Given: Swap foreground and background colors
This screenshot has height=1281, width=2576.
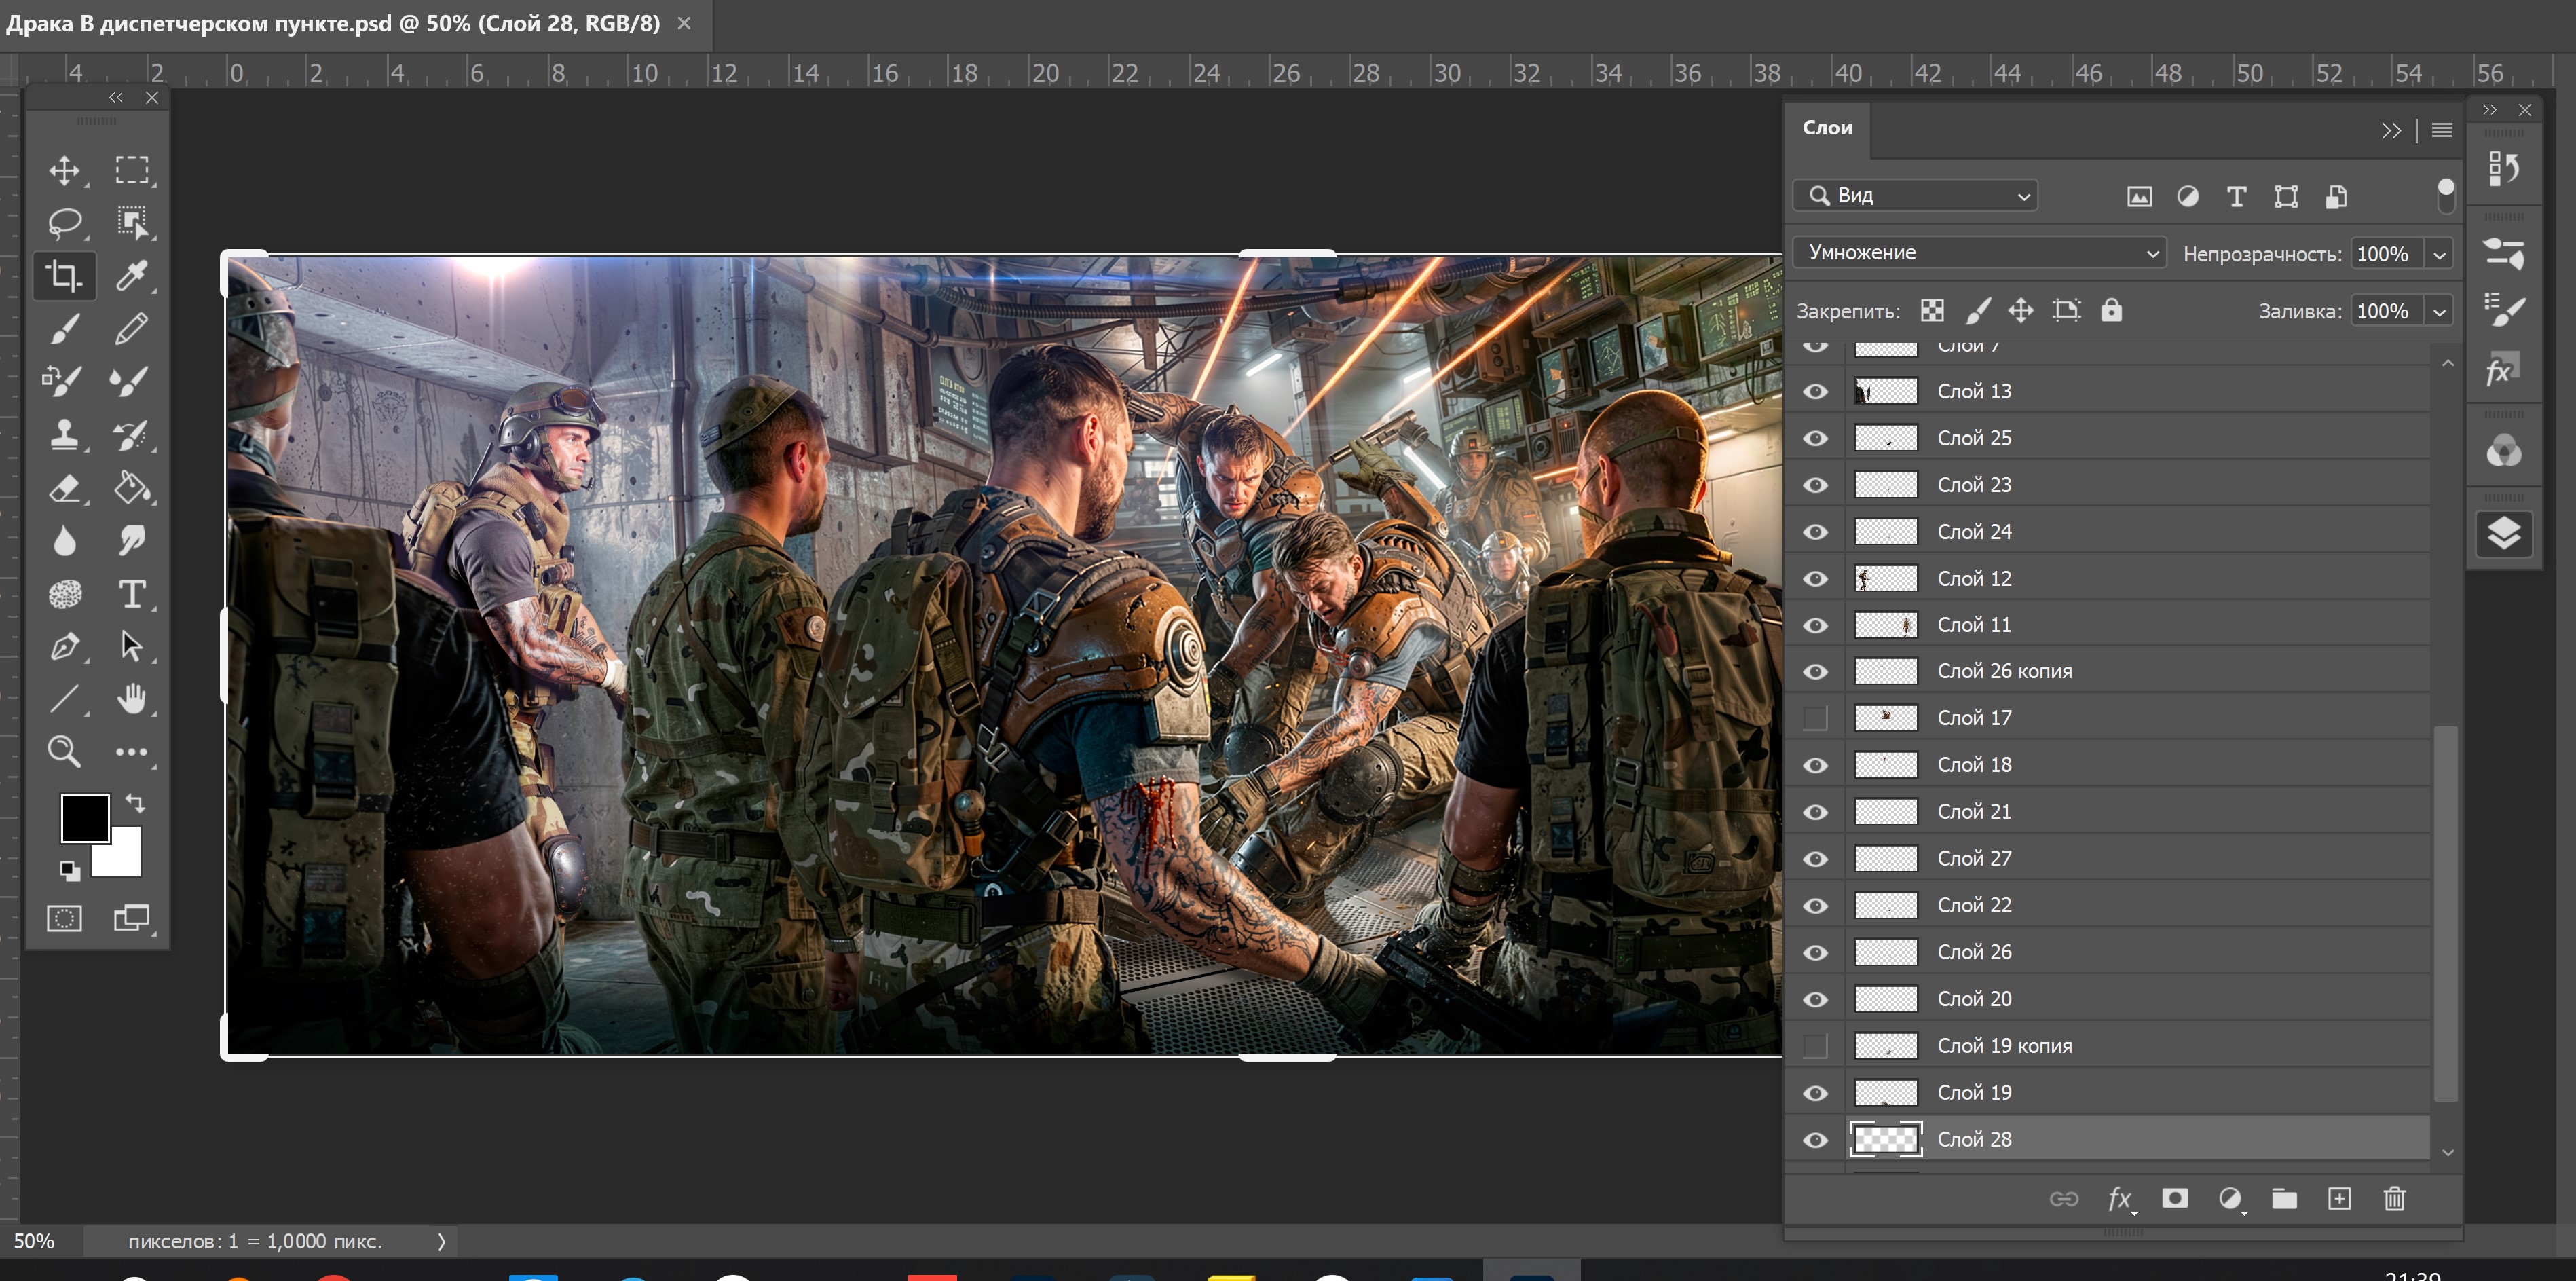Looking at the screenshot, I should click(135, 803).
